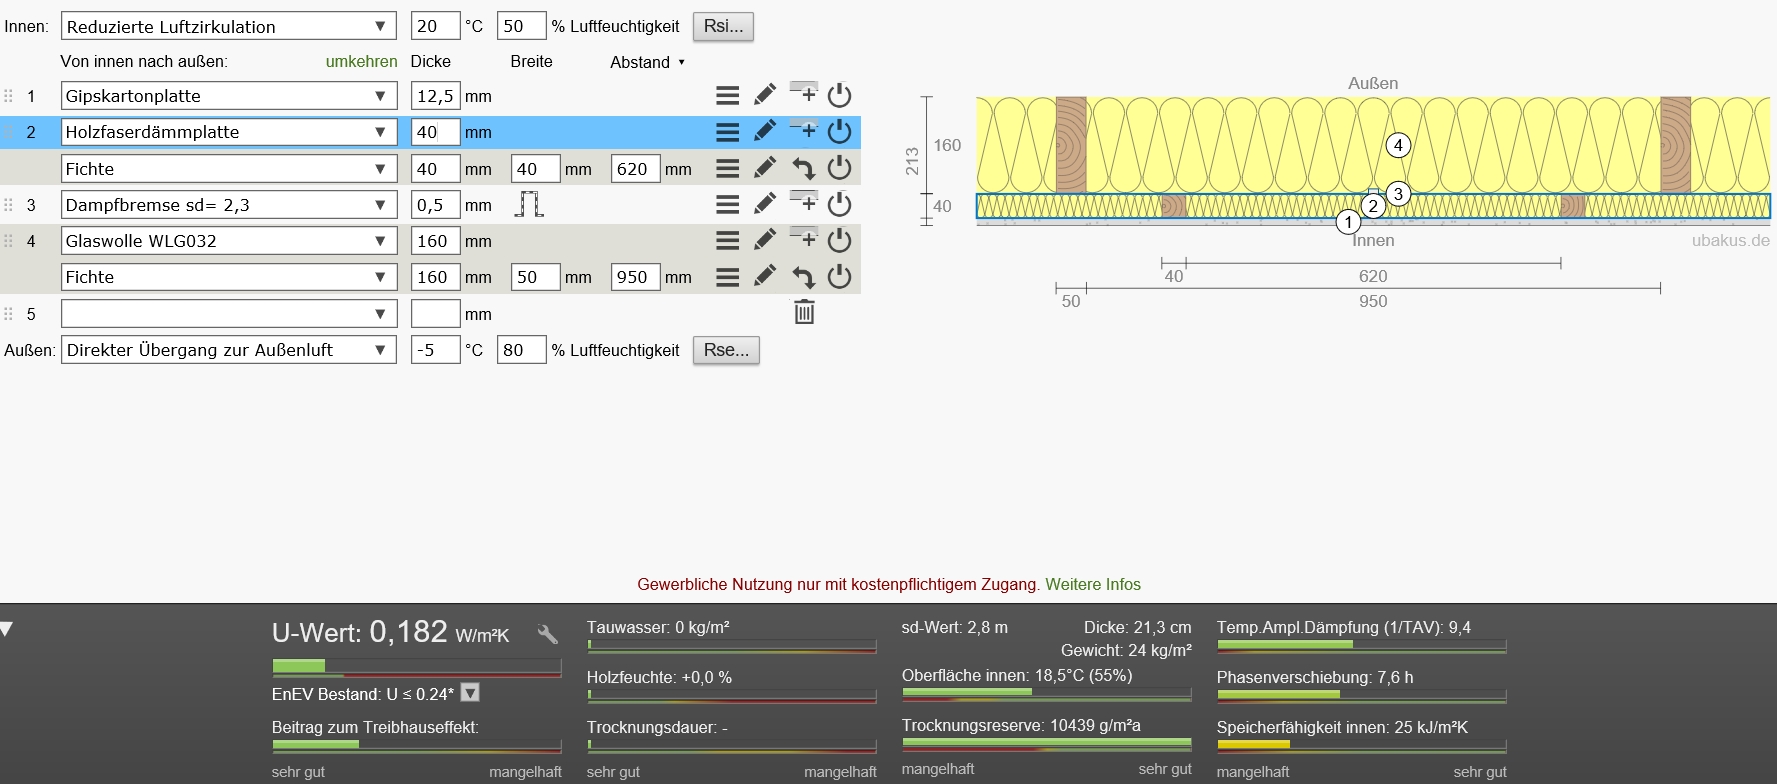Open the Außen Direkter Übergang zur Außenluft dropdown
1777x784 pixels.
229,350
